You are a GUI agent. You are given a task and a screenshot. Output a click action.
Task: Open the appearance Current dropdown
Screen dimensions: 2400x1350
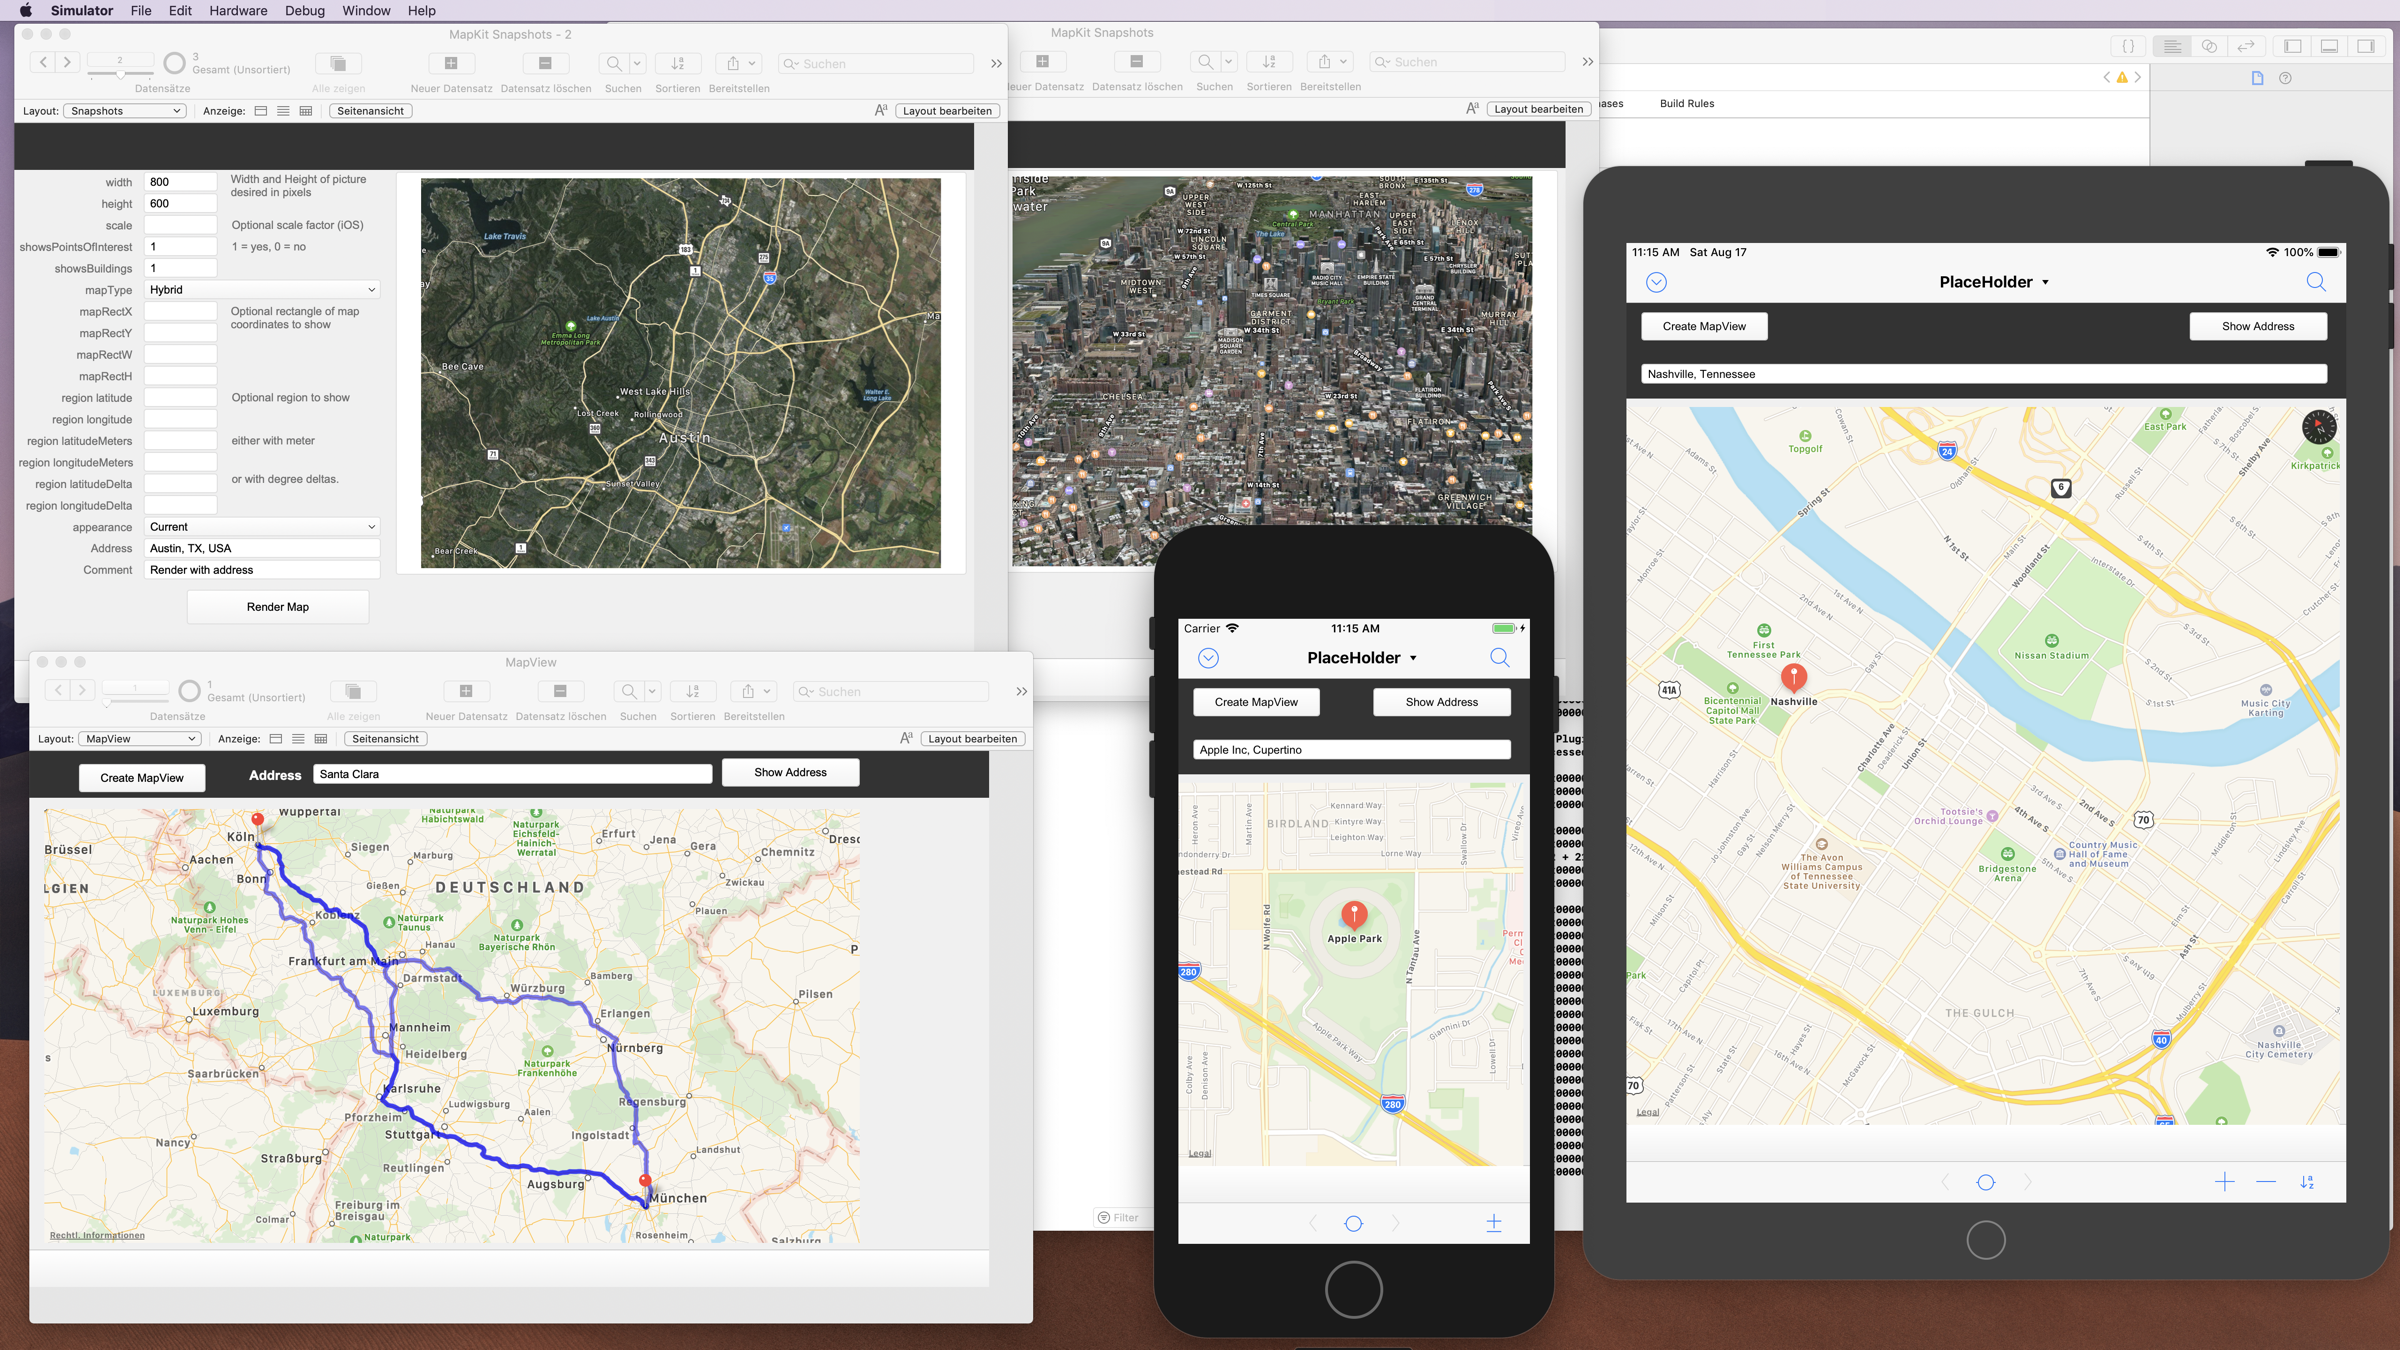click(x=261, y=527)
